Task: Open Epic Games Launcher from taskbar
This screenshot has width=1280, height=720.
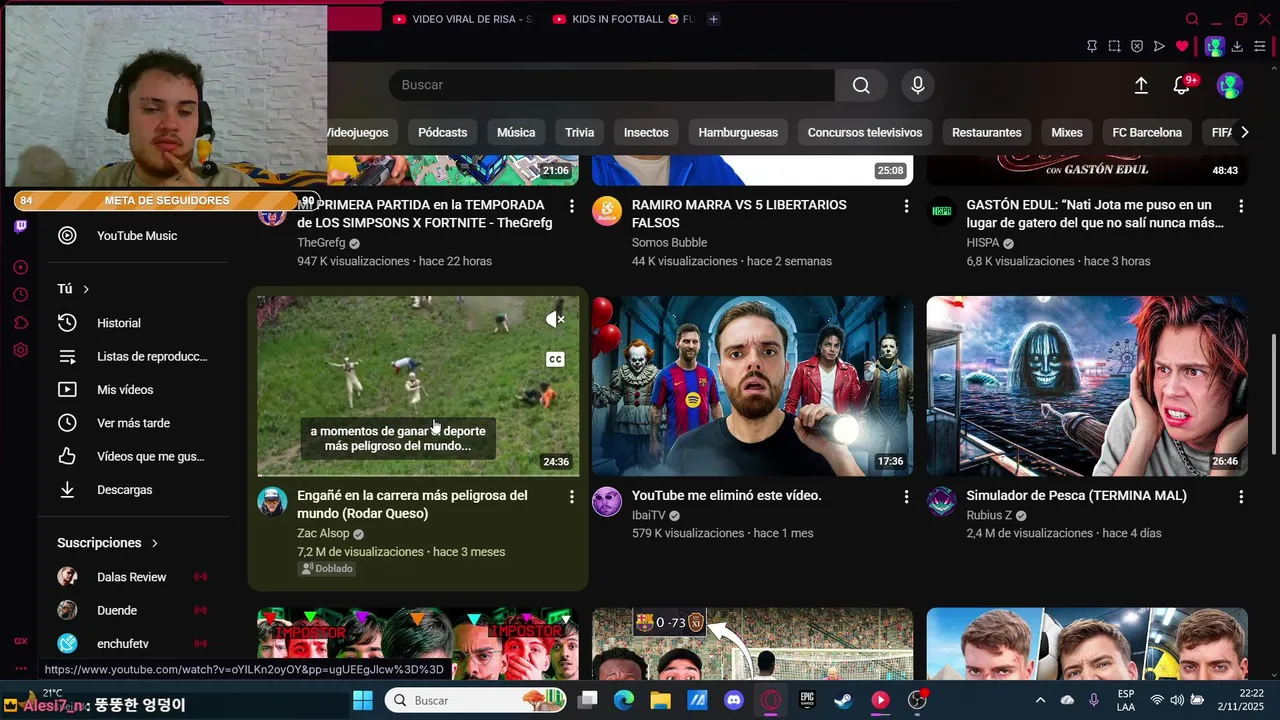Action: coord(807,701)
